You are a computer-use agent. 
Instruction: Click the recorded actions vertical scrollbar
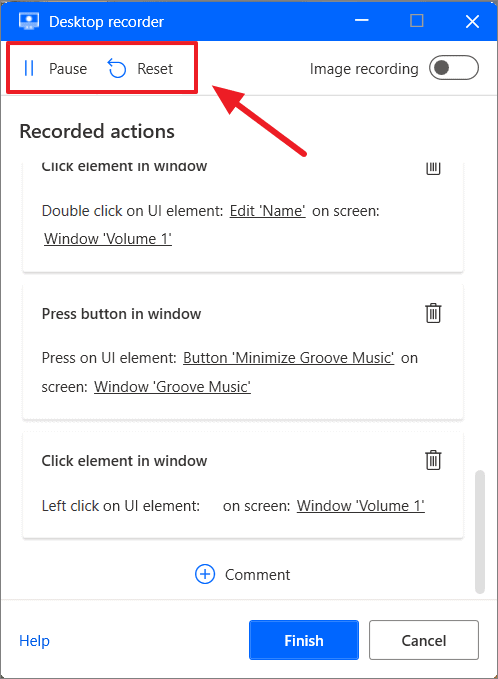coord(479,531)
